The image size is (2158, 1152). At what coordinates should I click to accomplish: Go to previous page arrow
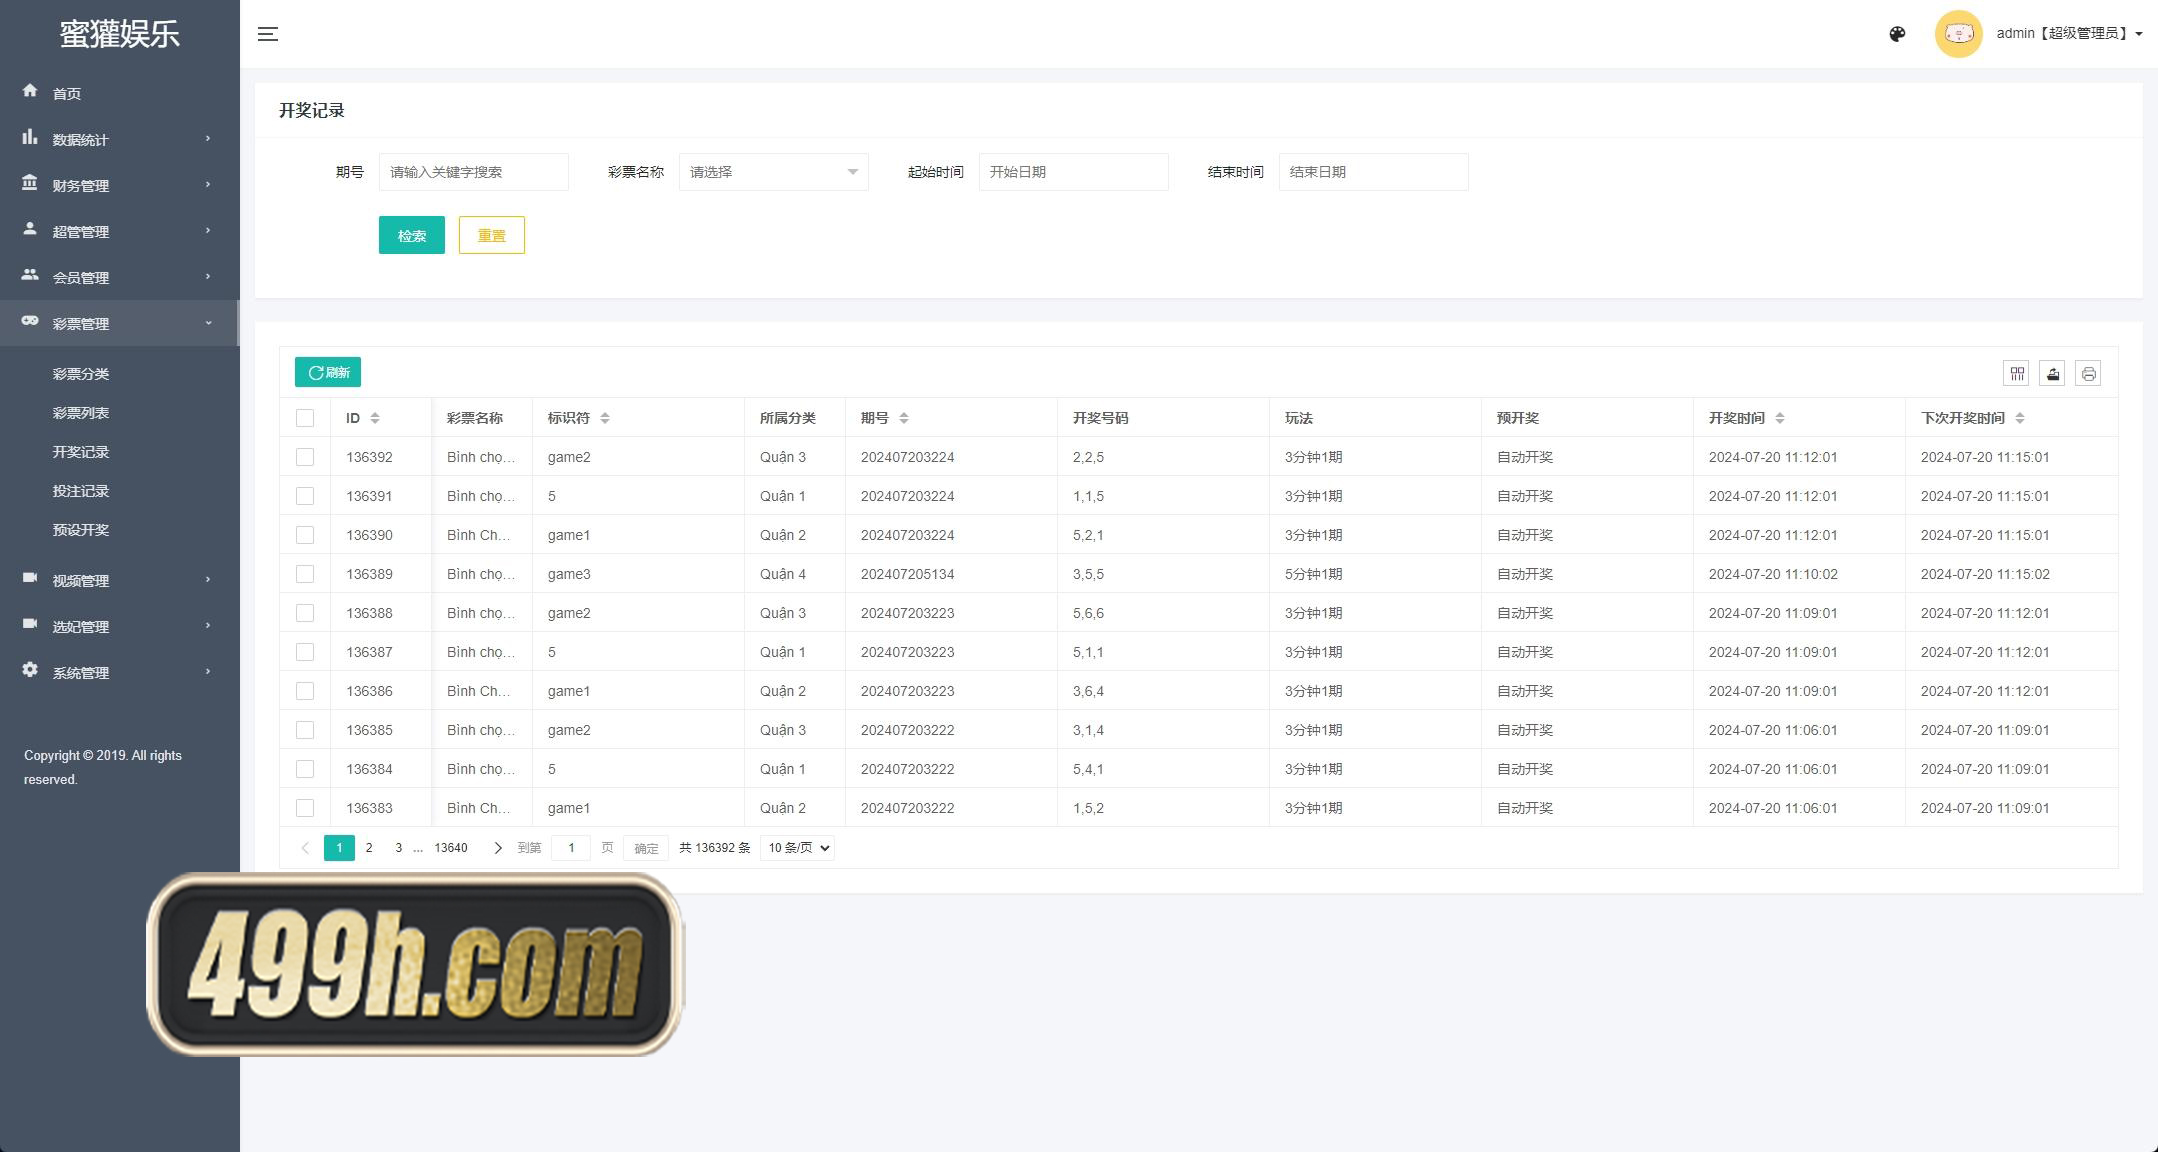tap(305, 848)
